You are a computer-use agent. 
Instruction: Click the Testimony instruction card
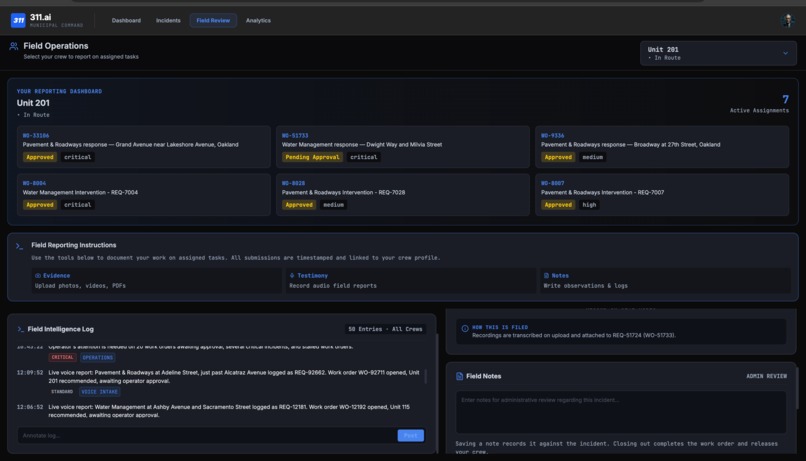click(411, 281)
